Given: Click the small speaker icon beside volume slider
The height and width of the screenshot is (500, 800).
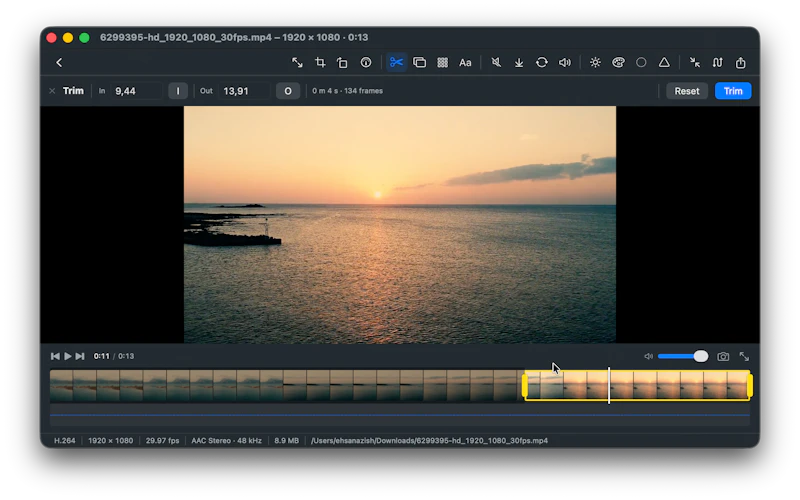Looking at the screenshot, I should 648,356.
